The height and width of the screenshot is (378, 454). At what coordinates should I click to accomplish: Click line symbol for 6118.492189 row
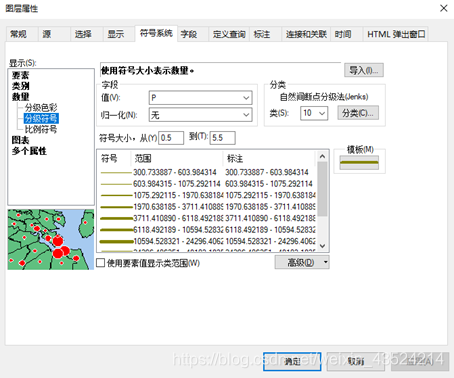(x=116, y=230)
